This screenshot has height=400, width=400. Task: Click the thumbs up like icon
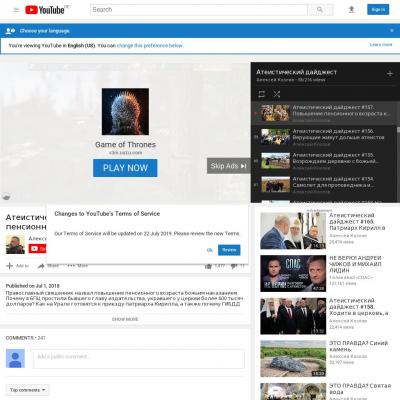(x=208, y=266)
